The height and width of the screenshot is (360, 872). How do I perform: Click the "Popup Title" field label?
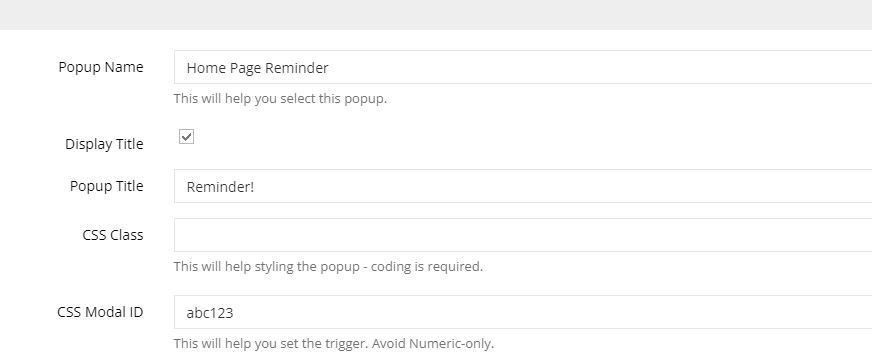(107, 186)
